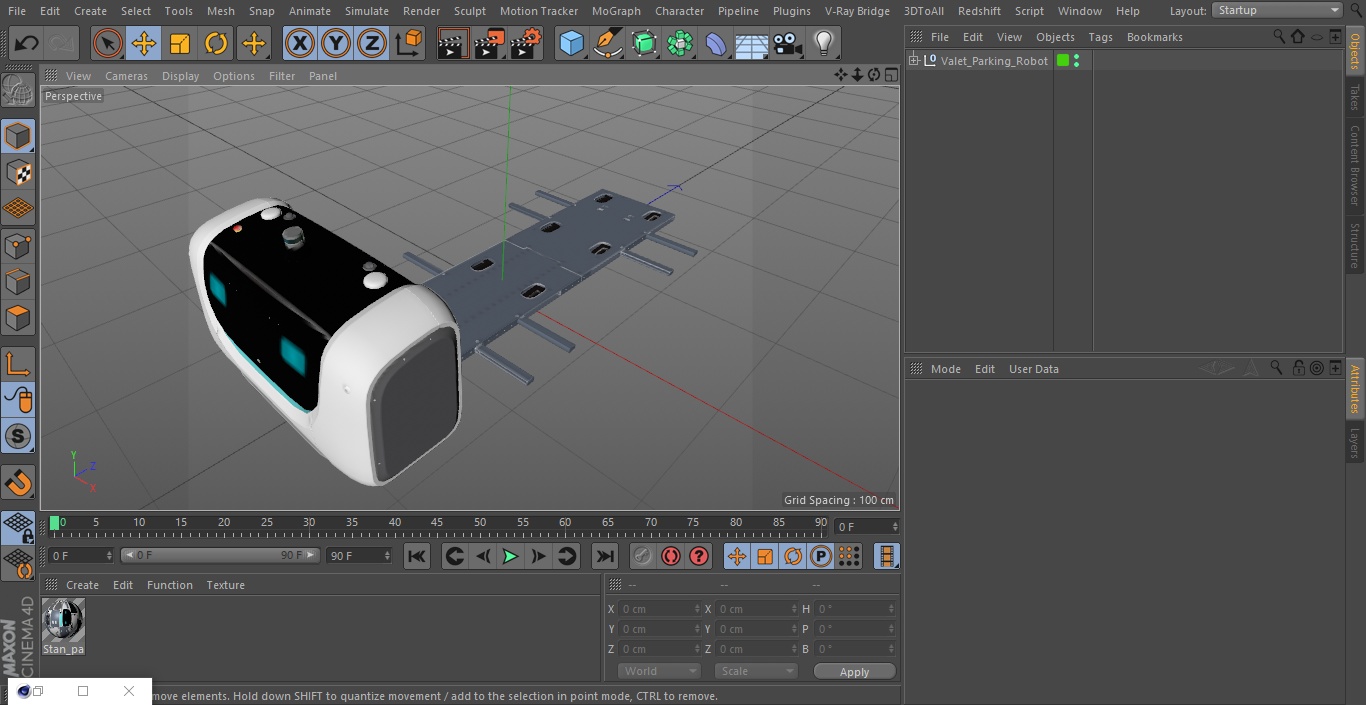Switch to Texture mode icon
The height and width of the screenshot is (705, 1366).
[19, 172]
